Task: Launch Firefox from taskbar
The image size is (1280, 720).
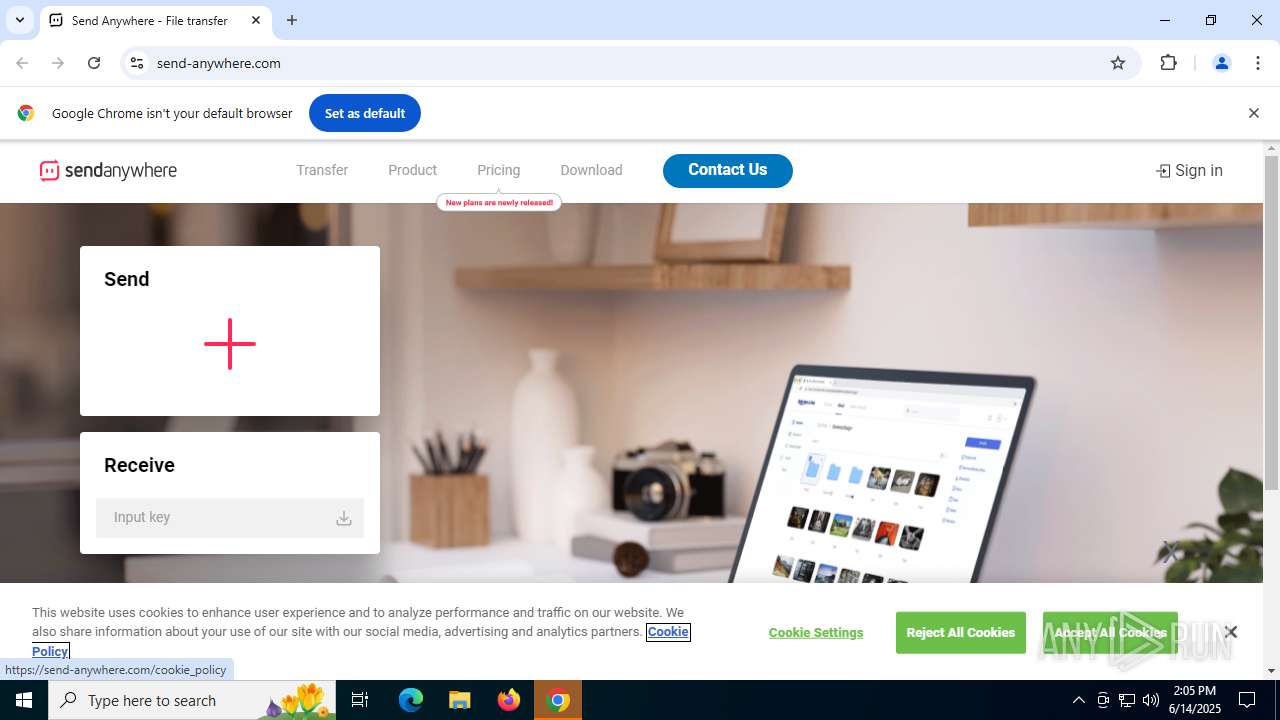Action: 508,700
